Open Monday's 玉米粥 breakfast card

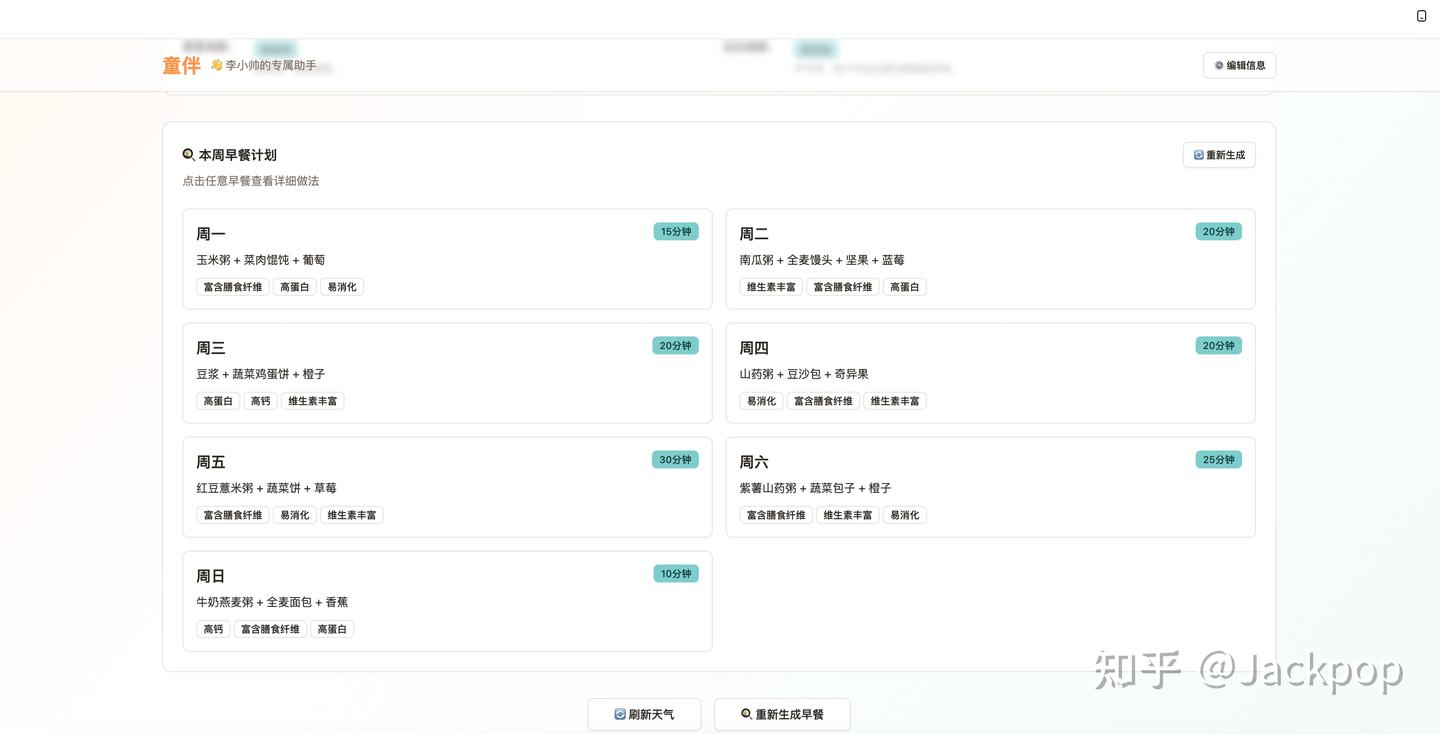point(447,259)
